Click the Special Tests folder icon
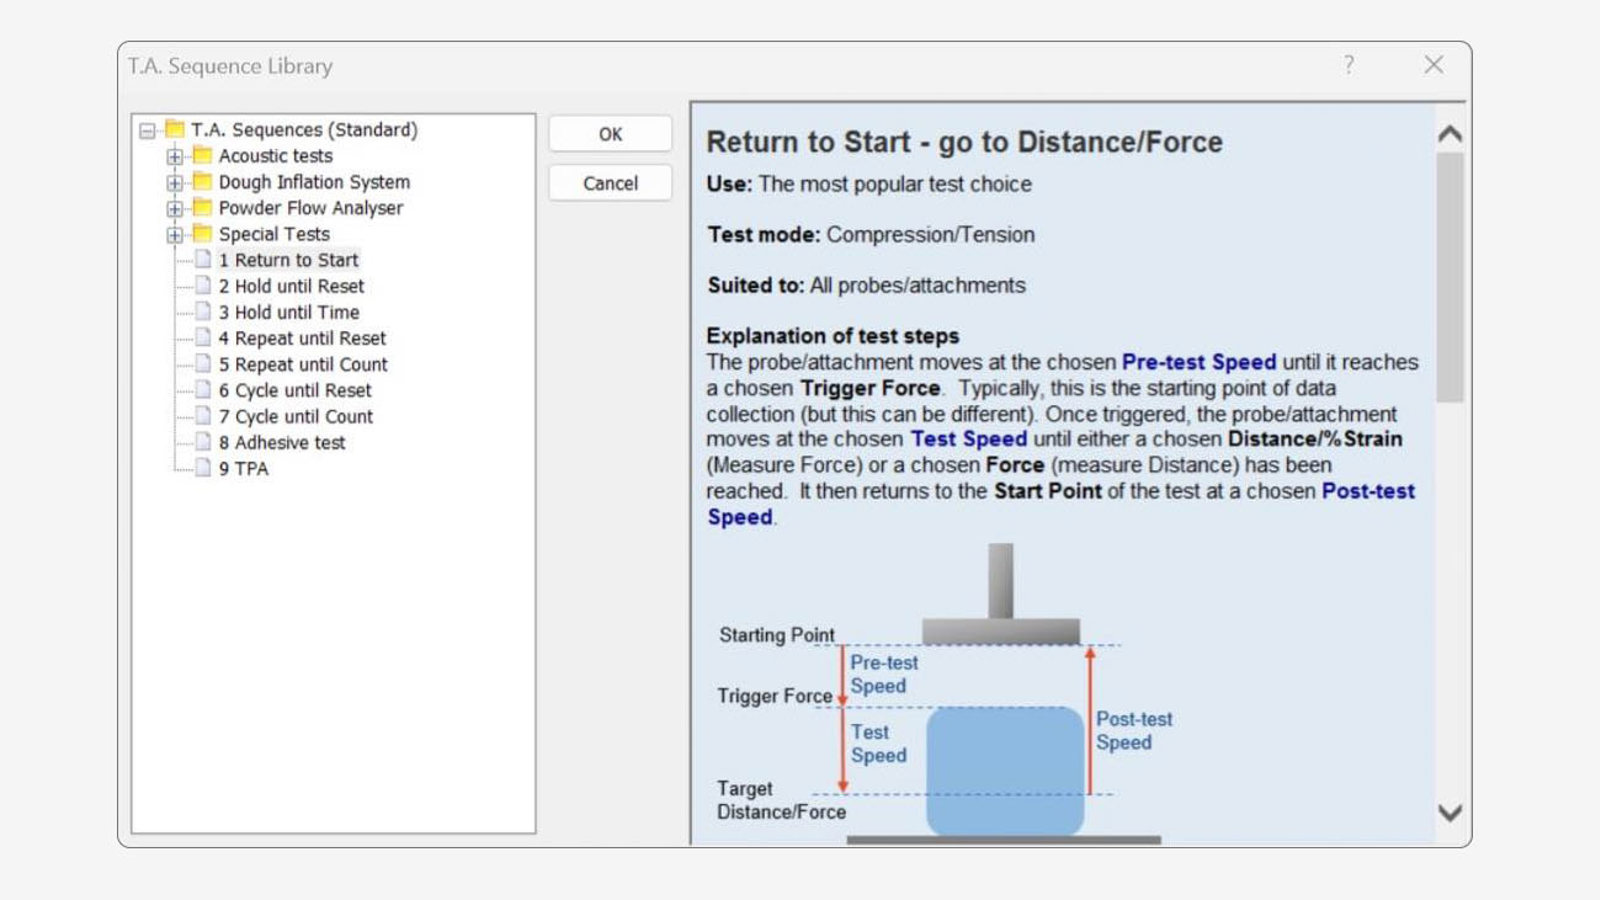This screenshot has width=1600, height=900. [x=200, y=234]
